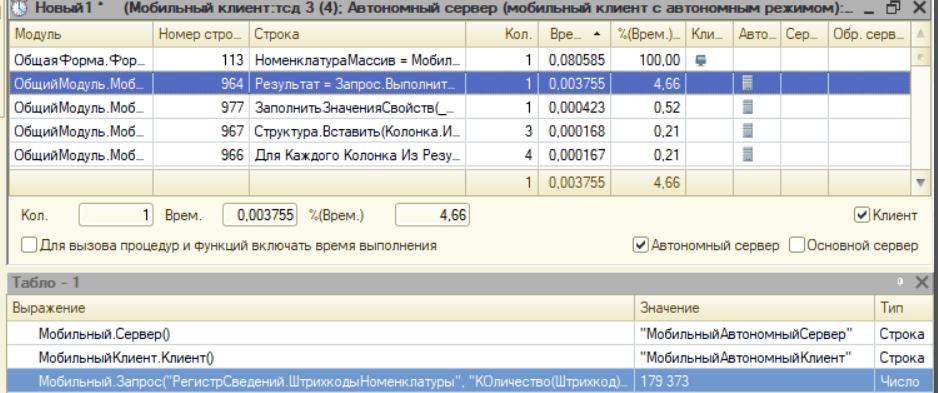The width and height of the screenshot is (938, 393).
Task: Click the Табло - 1 panel title
Action: (x=47, y=282)
